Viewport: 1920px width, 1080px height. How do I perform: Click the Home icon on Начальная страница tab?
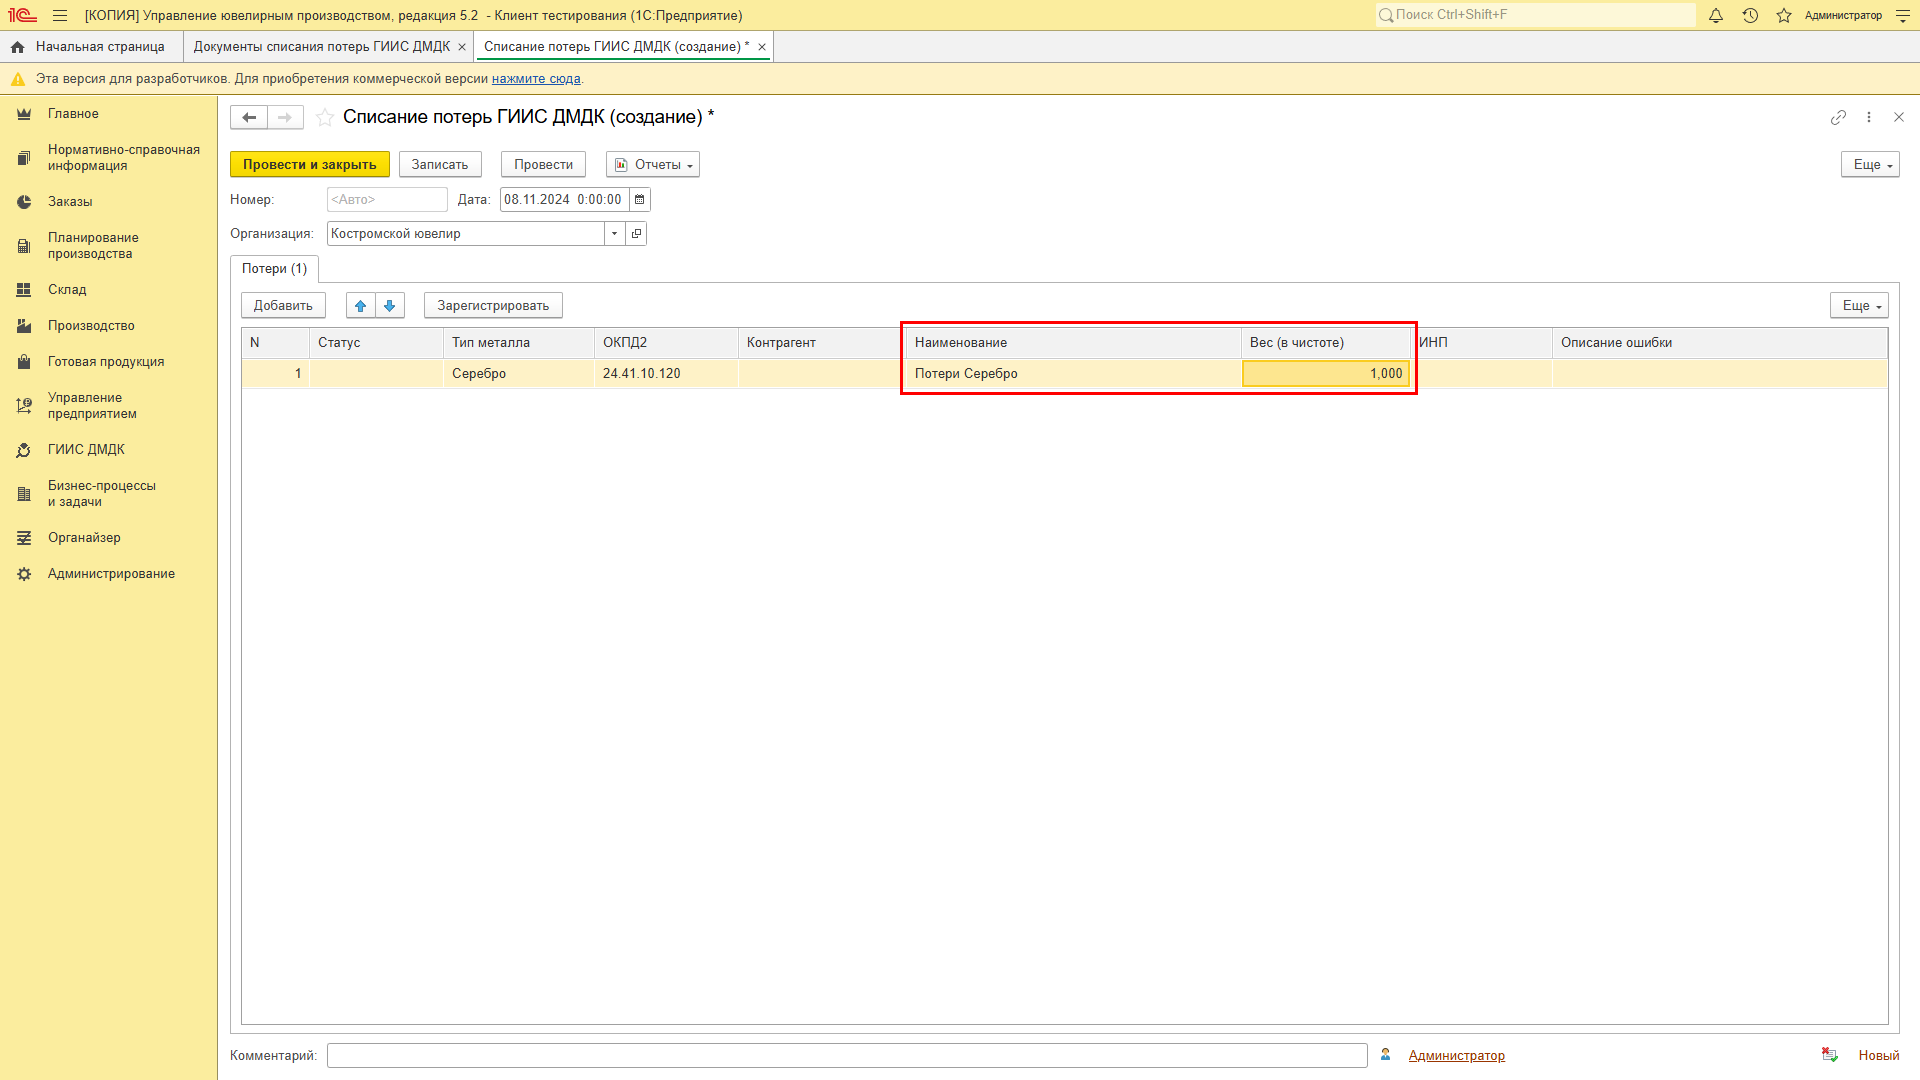17,47
